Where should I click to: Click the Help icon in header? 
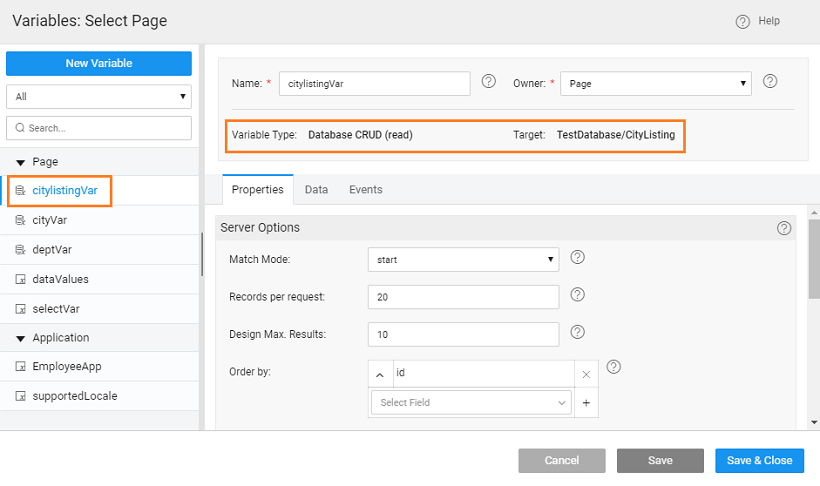pos(742,21)
